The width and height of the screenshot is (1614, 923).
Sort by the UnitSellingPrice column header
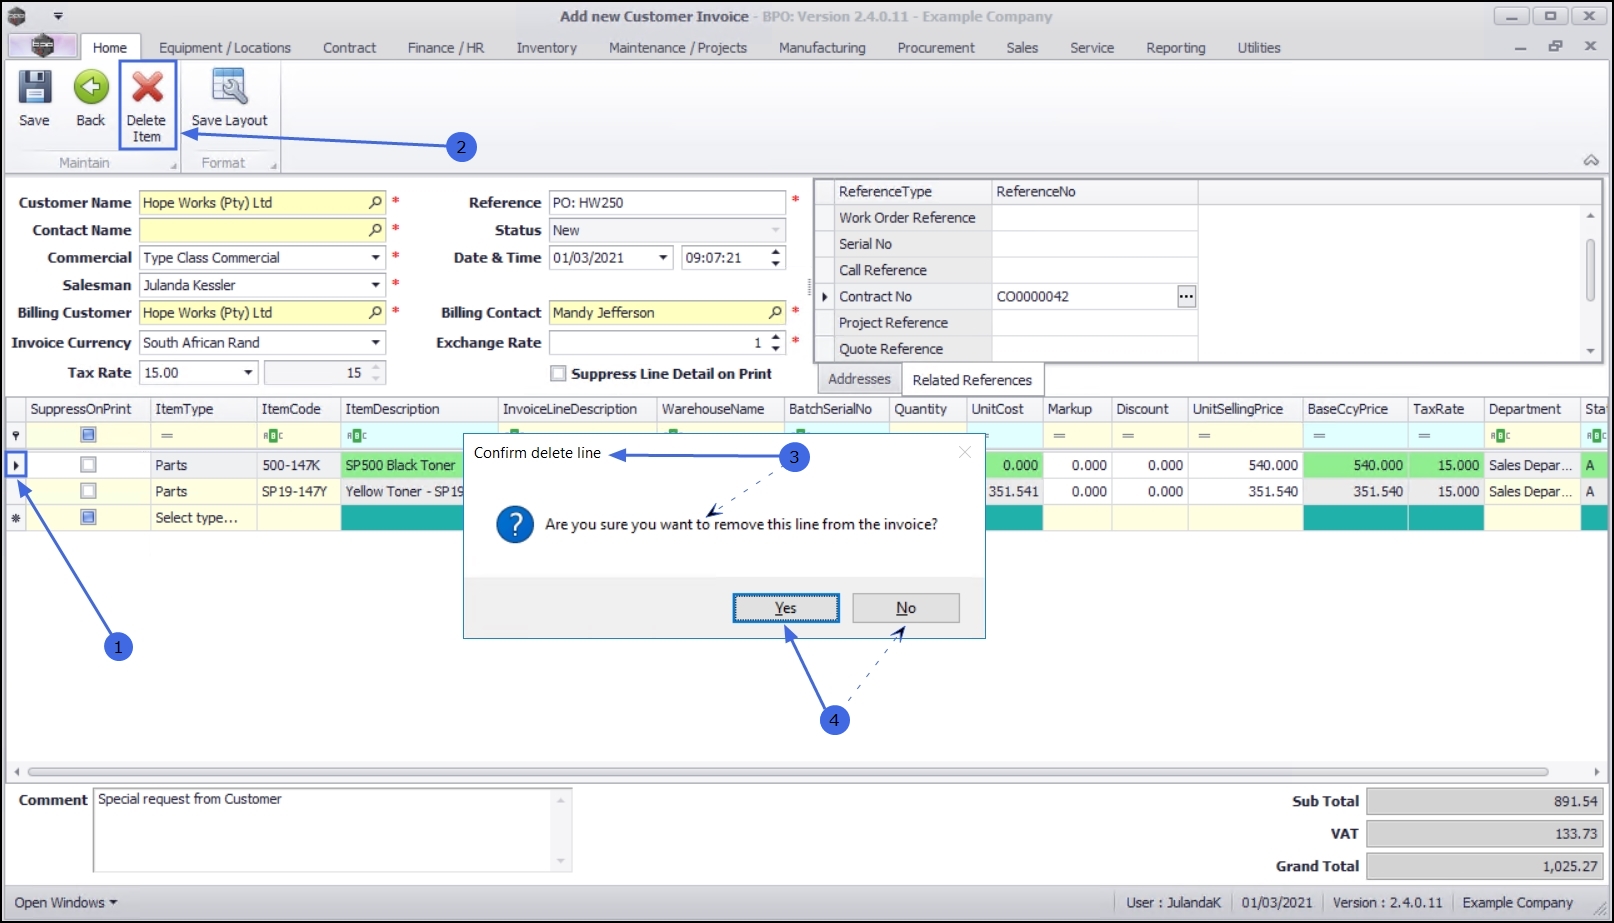(x=1245, y=409)
